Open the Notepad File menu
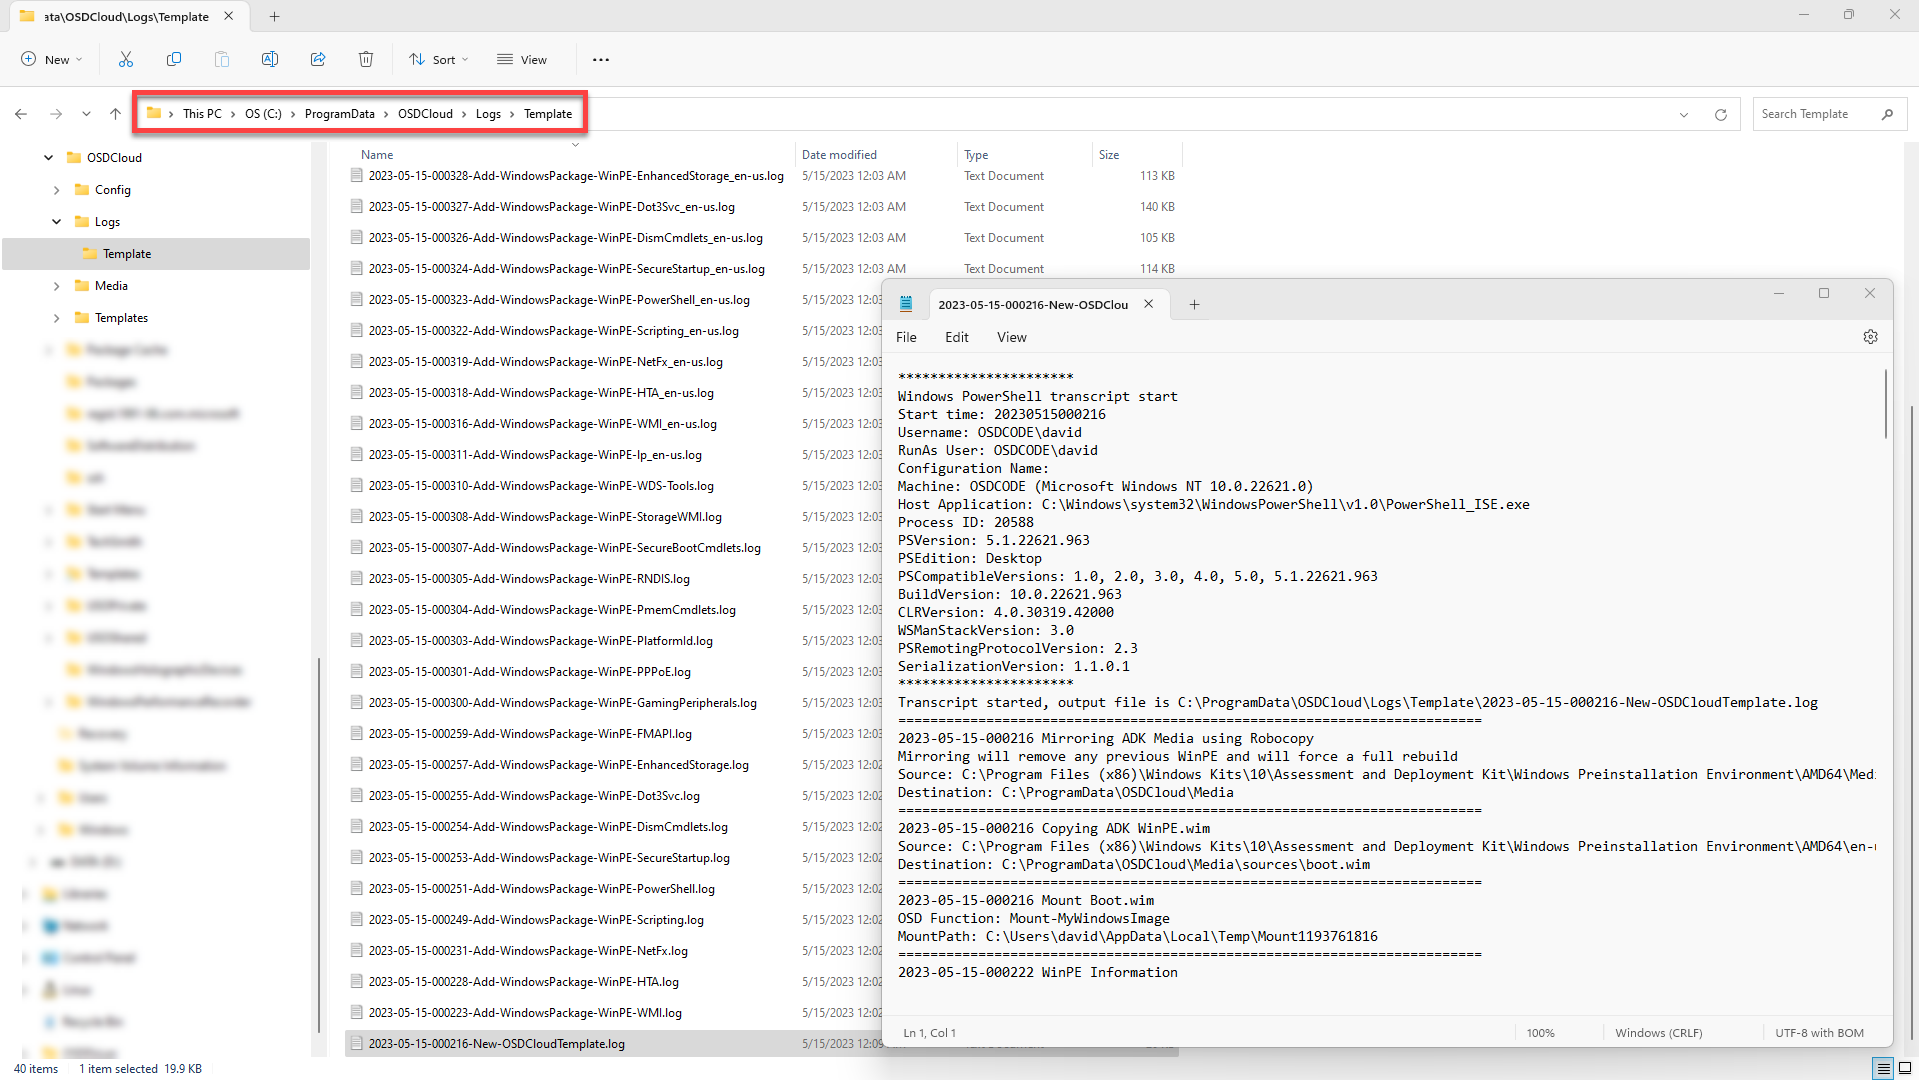The height and width of the screenshot is (1080, 1919). (906, 338)
